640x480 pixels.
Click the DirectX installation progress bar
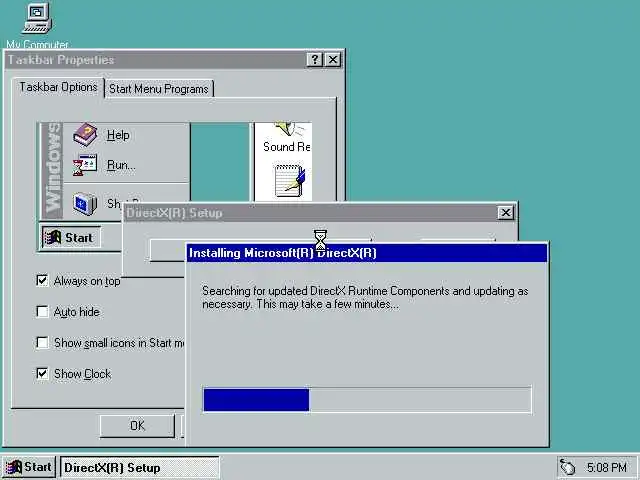pyautogui.click(x=367, y=400)
